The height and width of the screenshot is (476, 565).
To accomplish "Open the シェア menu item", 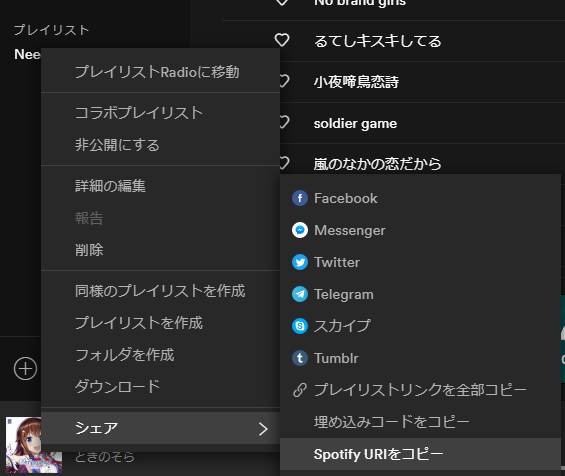I will pos(160,428).
